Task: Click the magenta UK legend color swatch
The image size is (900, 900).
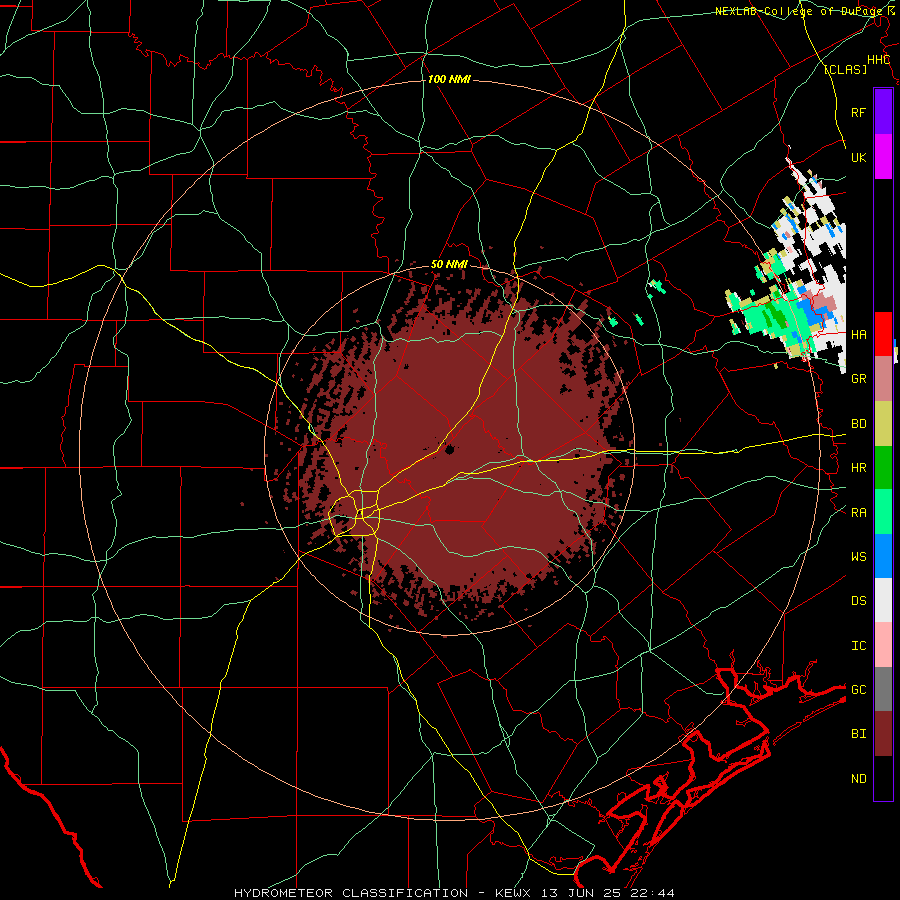Action: click(x=883, y=157)
